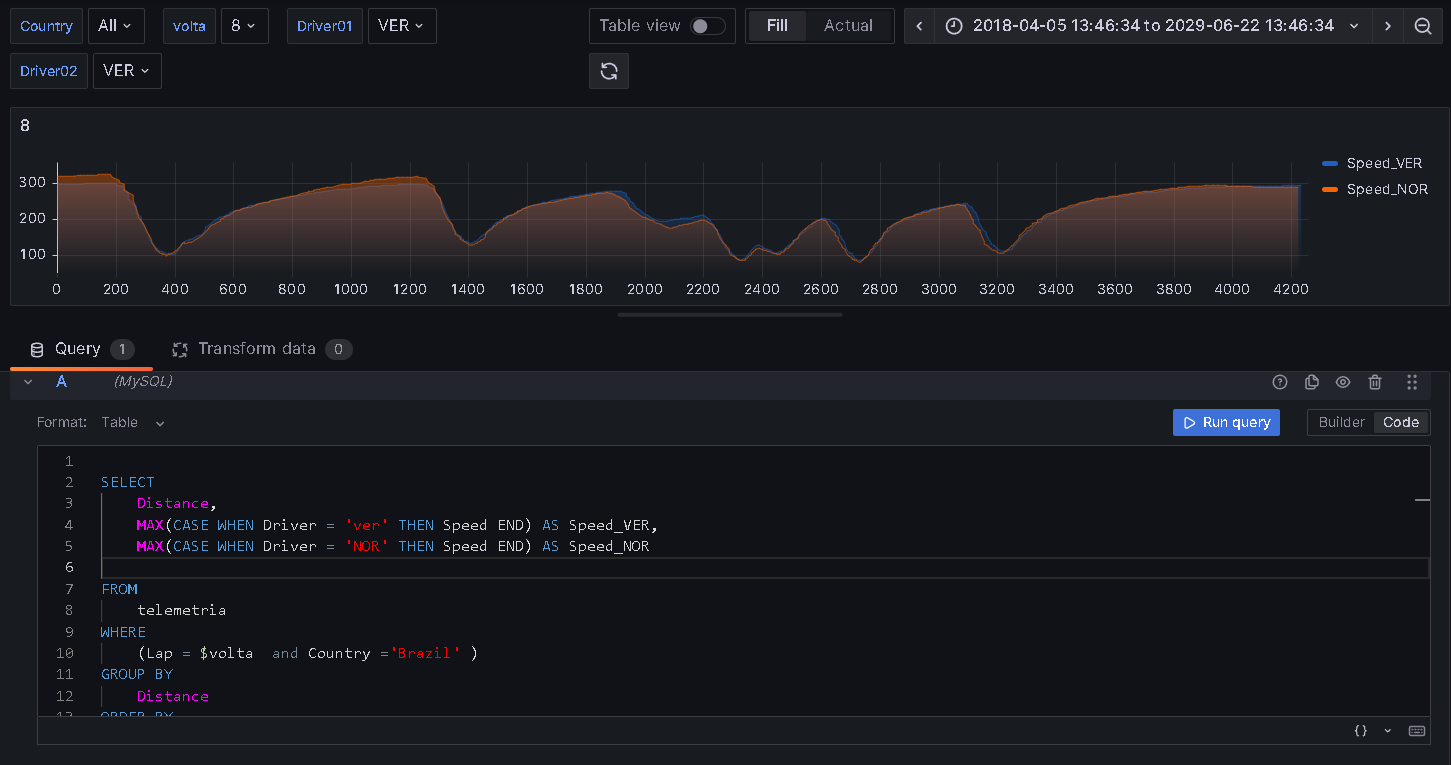Switch the editor to Builder mode
The width and height of the screenshot is (1451, 765).
[x=1340, y=422]
